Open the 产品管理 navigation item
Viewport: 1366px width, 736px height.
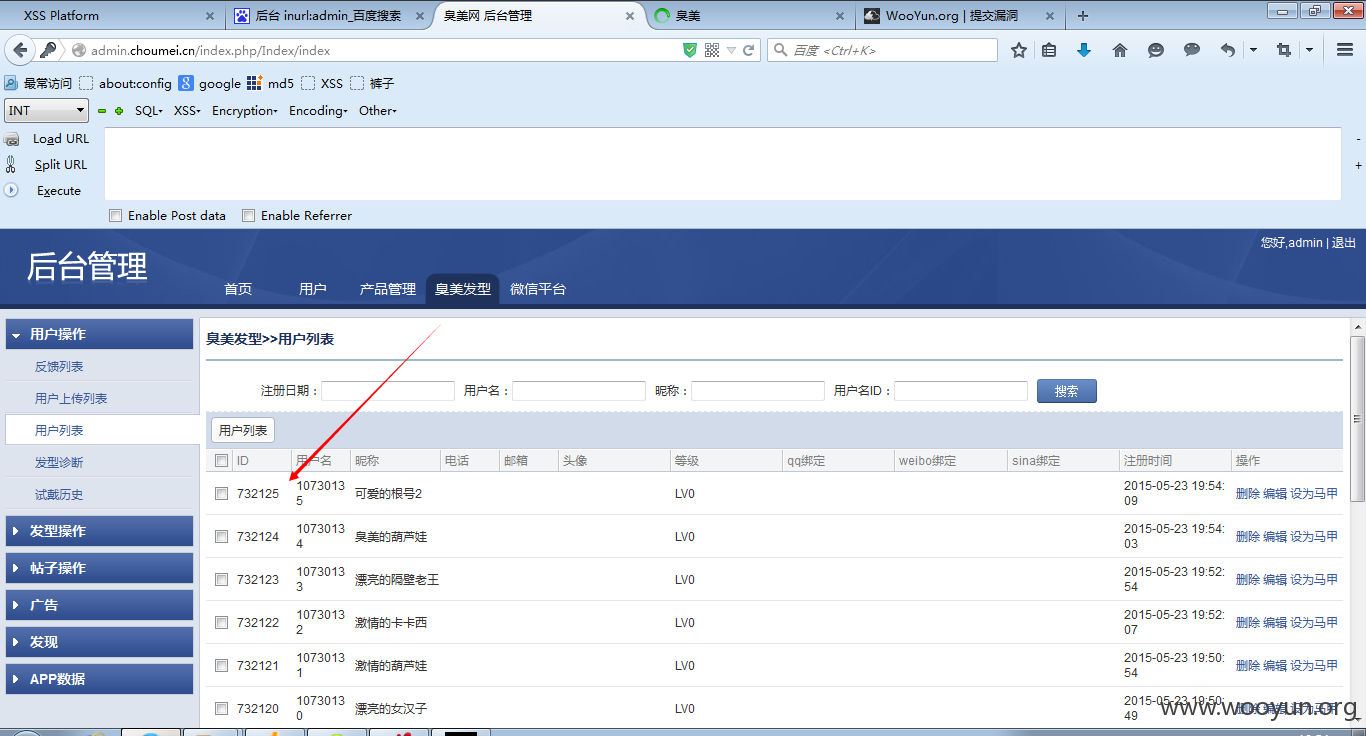(388, 289)
